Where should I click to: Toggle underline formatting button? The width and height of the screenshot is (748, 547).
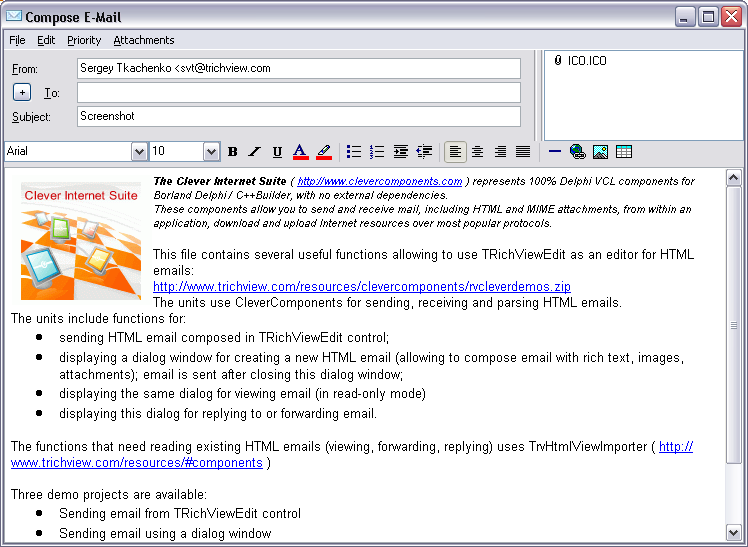[277, 152]
